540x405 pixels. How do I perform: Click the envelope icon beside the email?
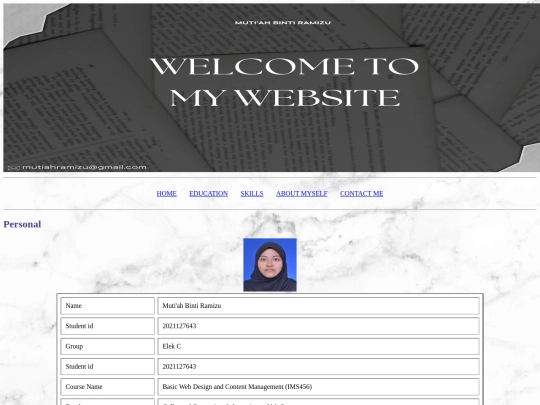13,167
